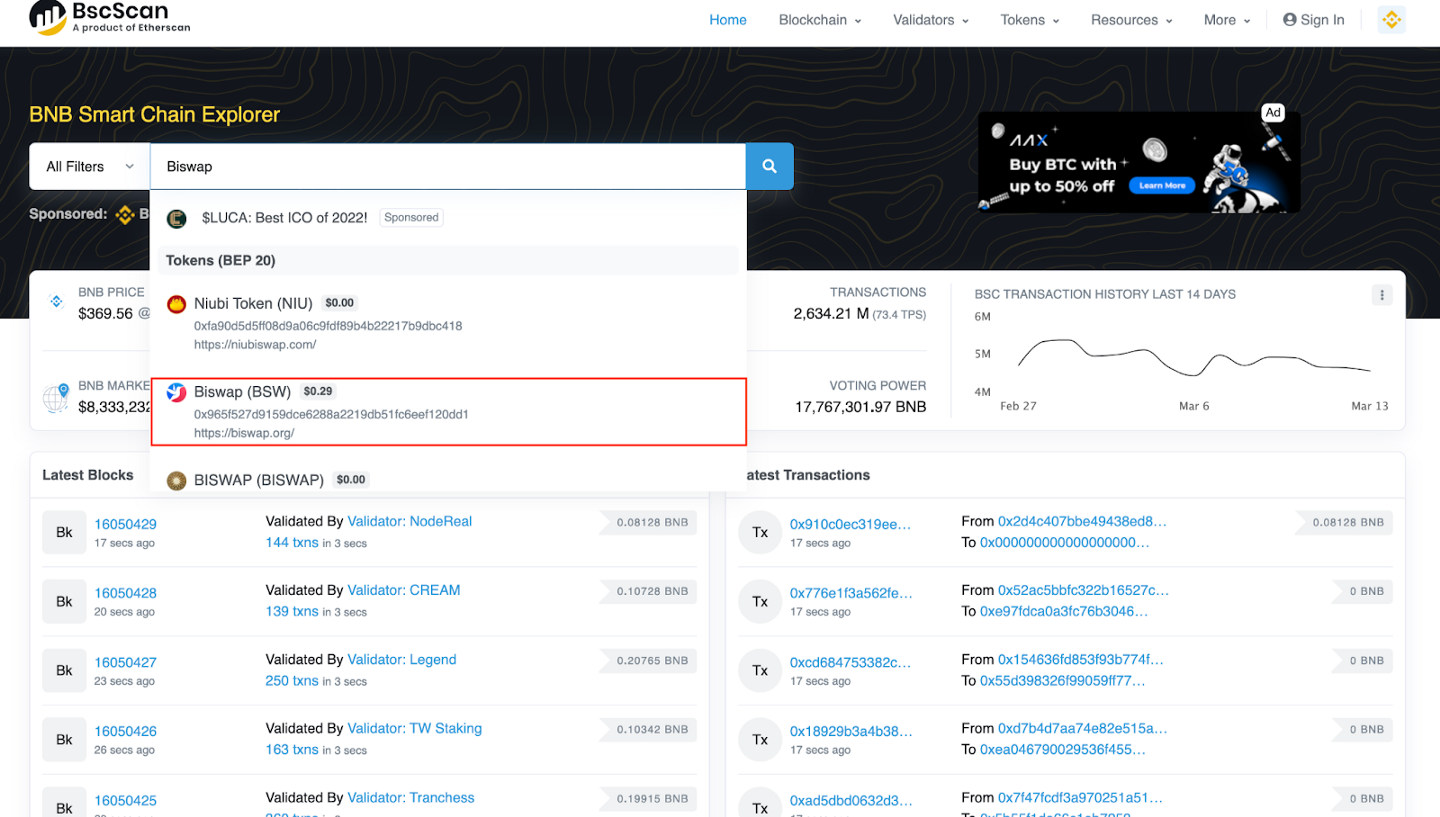
Task: Open To address 0xea046790029536f455
Action: click(1063, 749)
